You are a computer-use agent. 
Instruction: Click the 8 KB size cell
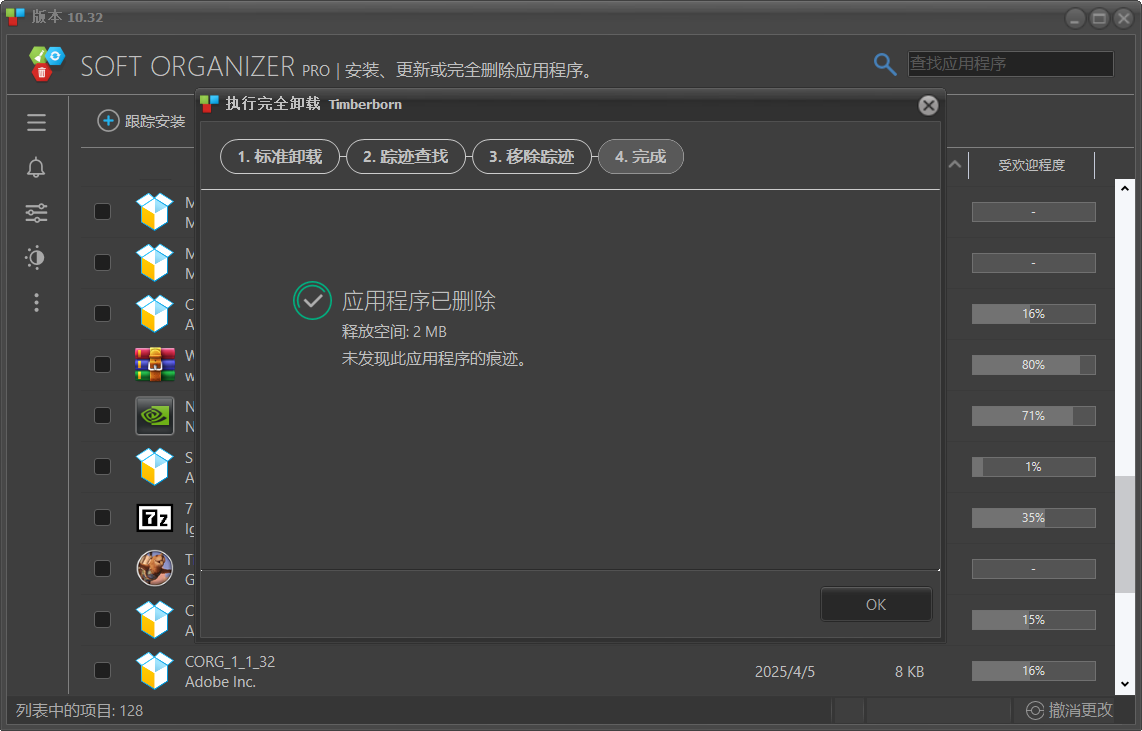tap(909, 671)
